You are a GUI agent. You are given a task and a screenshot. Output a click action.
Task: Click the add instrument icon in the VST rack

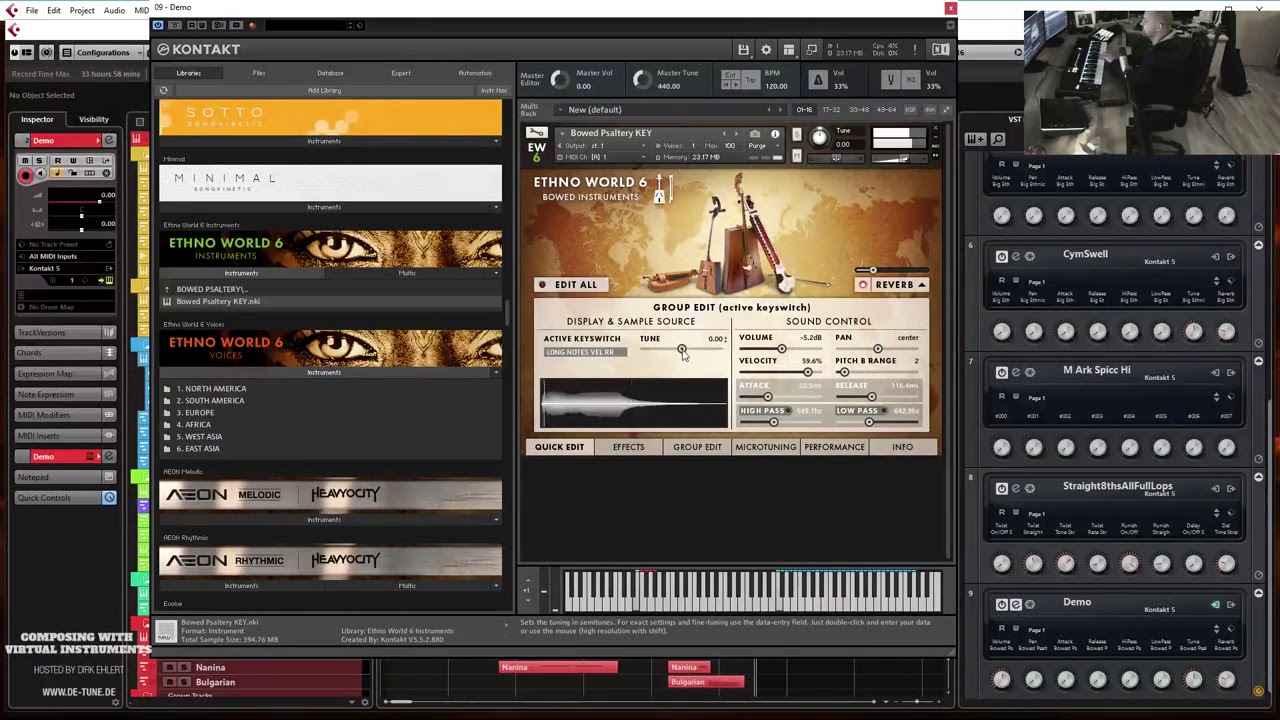coord(974,139)
